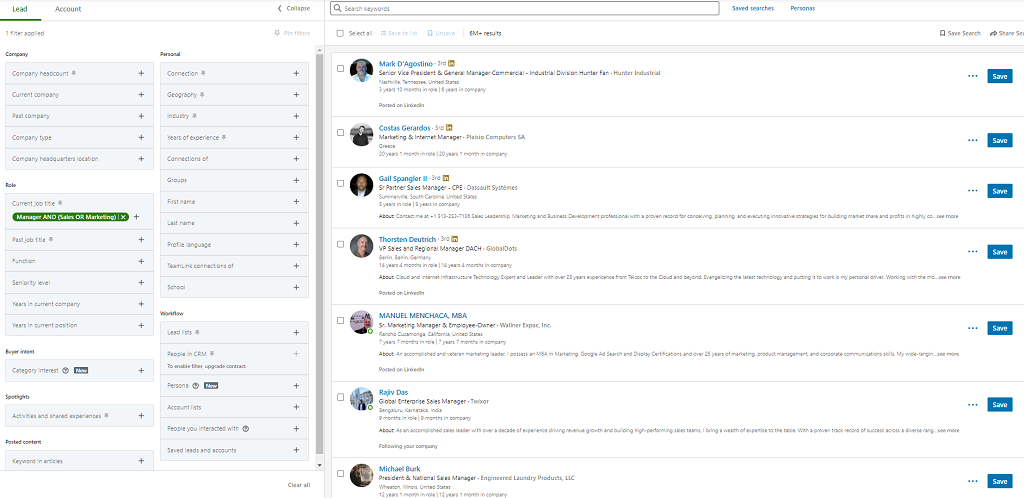The image size is (1024, 498).
Task: Click Clear all filters
Action: 299,485
